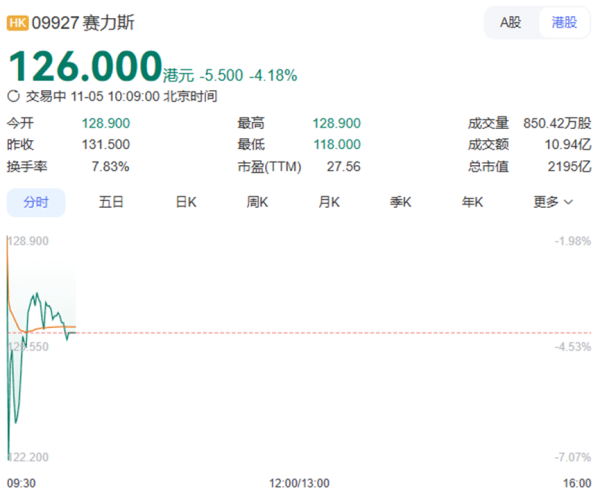
Task: Click the trading status 交易中 11-05 10:09:00
Action: [93, 96]
